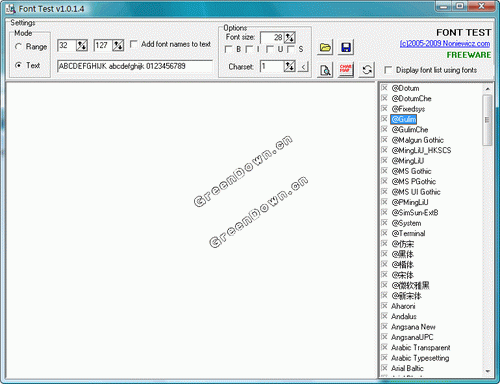
Task: Click the refresh font list icon
Action: (367, 70)
